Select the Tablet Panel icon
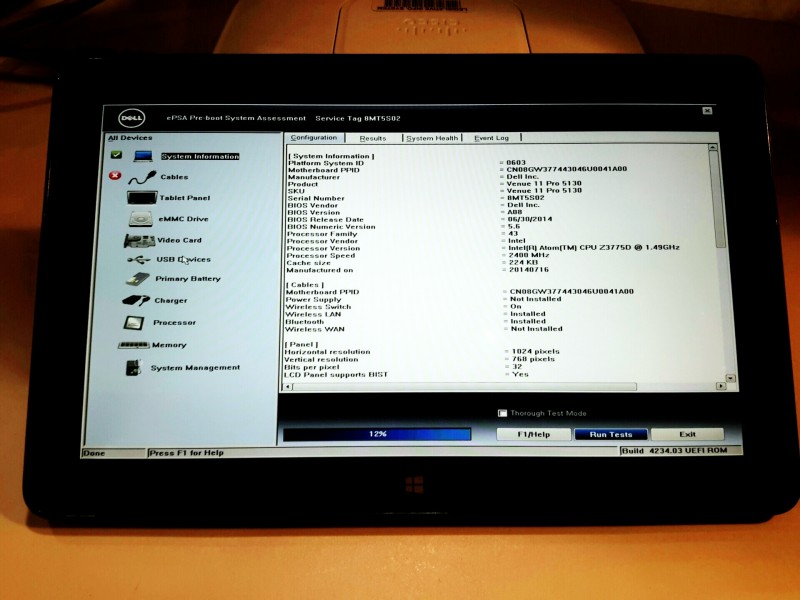 tap(141, 197)
